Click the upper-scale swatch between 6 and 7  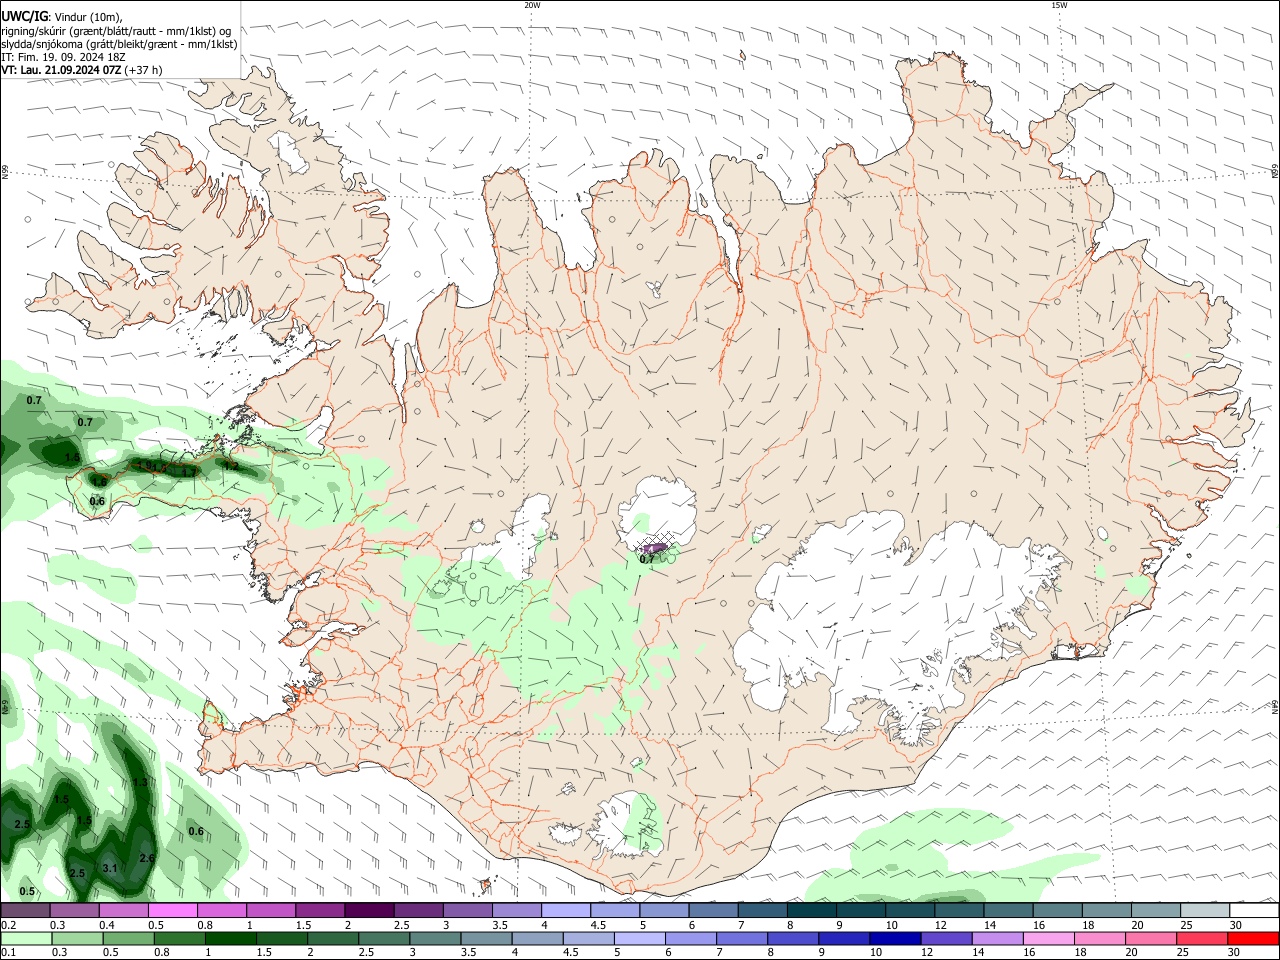click(713, 911)
